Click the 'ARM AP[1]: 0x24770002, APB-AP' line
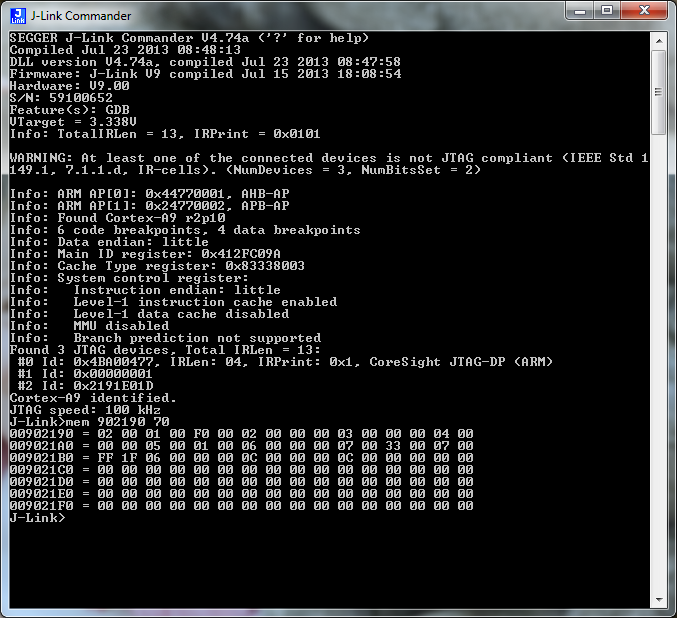 (x=149, y=206)
